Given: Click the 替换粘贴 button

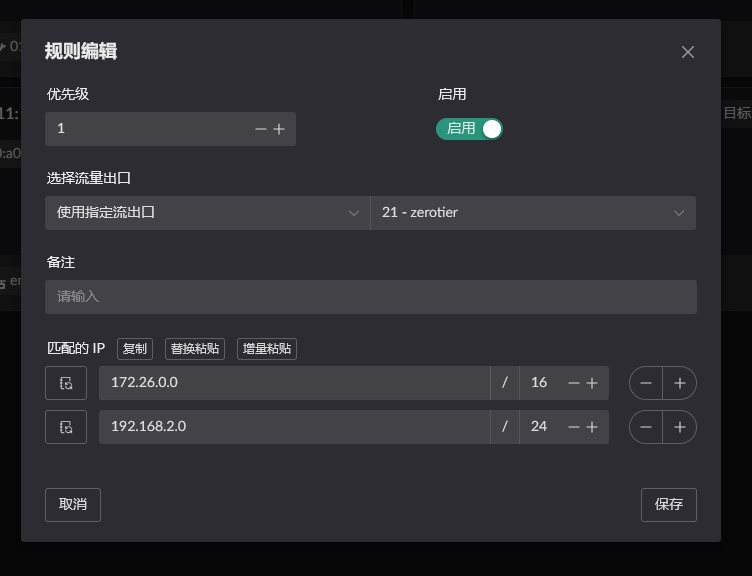Looking at the screenshot, I should 195,349.
